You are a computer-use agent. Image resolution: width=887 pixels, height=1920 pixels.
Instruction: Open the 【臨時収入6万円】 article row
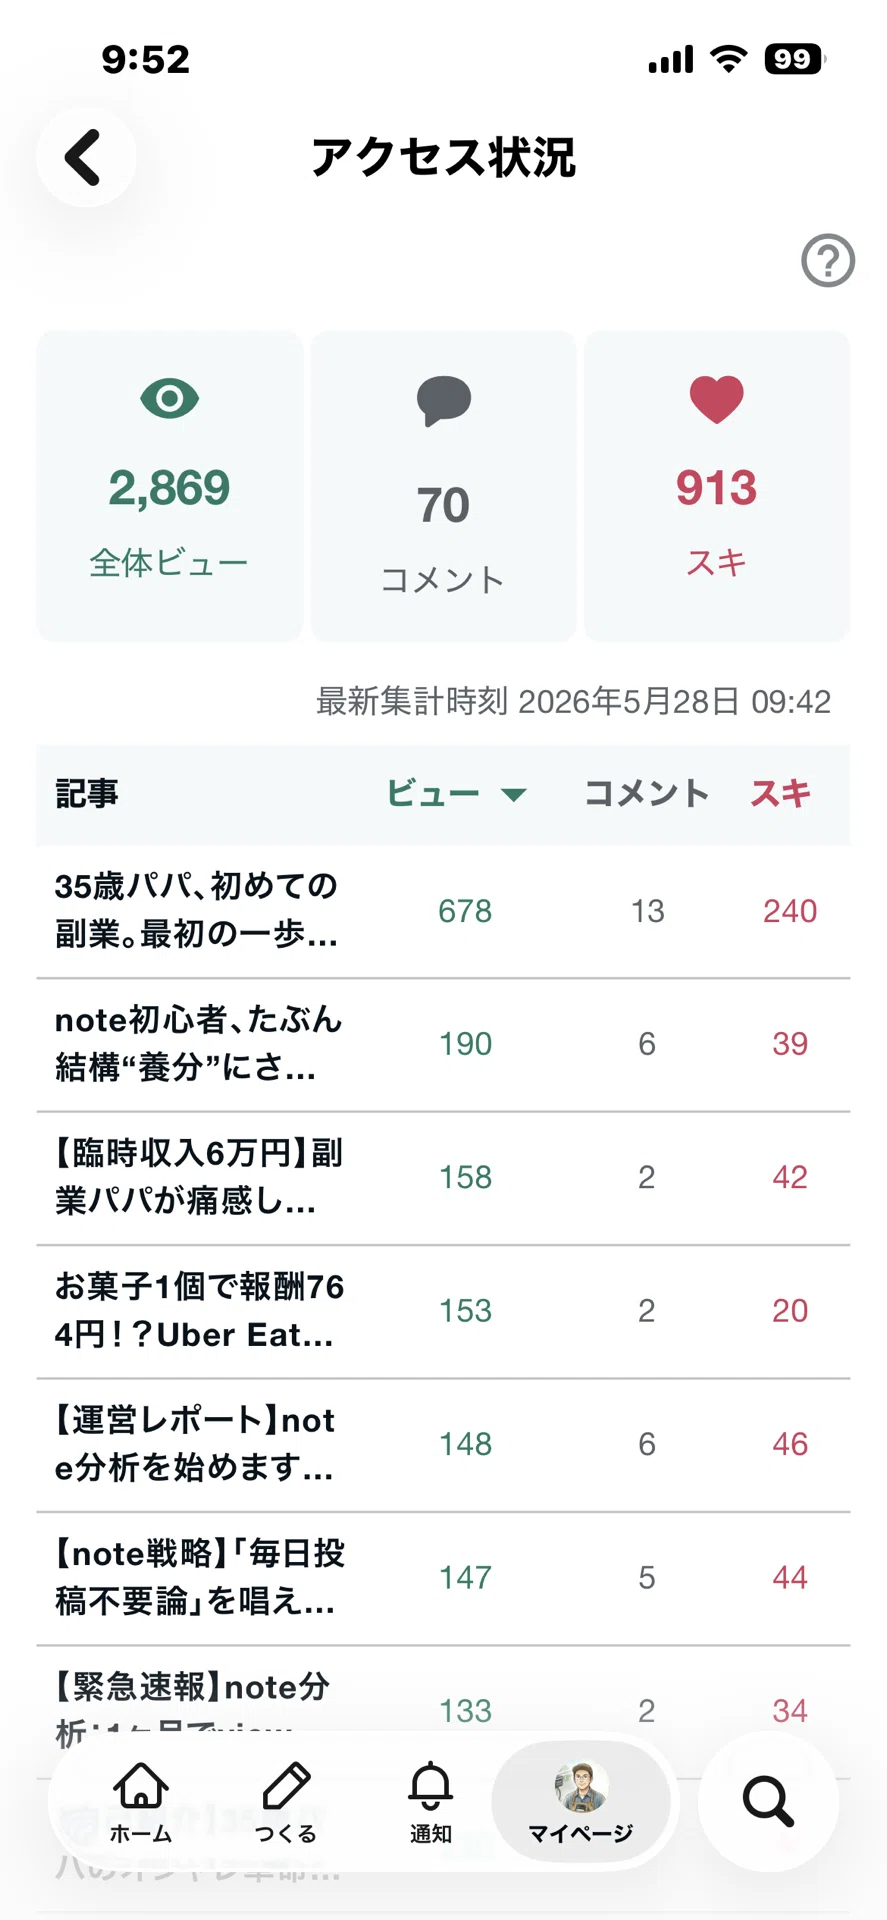click(443, 1178)
